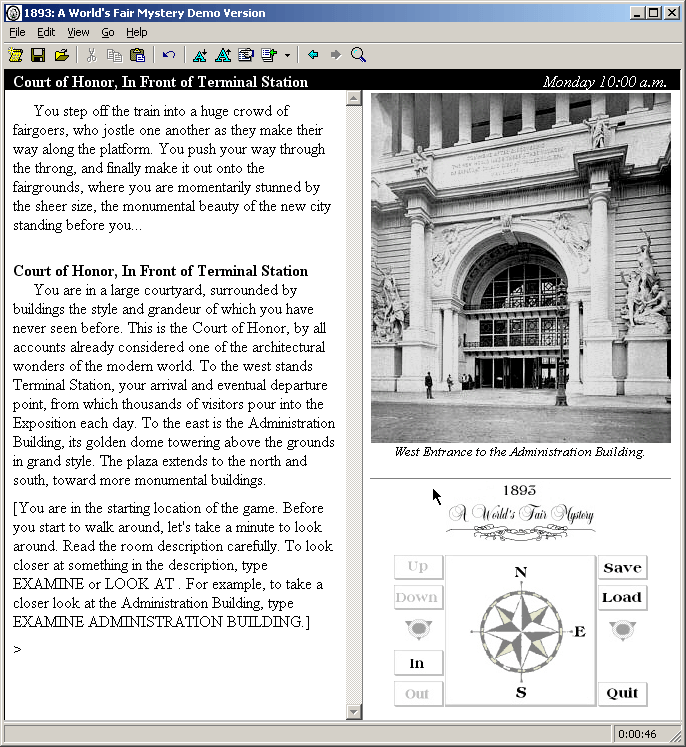Click the Up direction button
This screenshot has height=747, width=686.
click(x=418, y=566)
